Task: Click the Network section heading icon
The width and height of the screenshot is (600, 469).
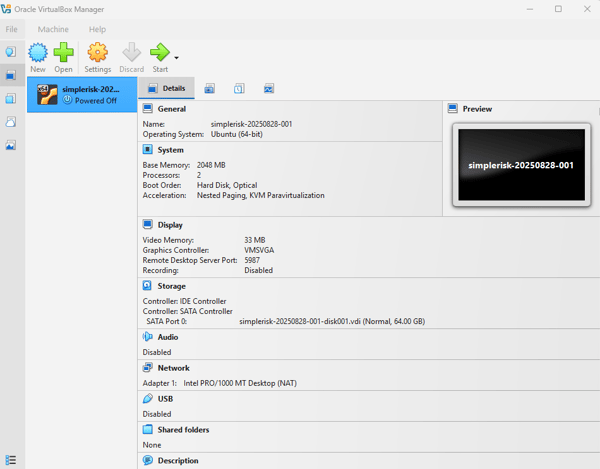Action: [148, 368]
